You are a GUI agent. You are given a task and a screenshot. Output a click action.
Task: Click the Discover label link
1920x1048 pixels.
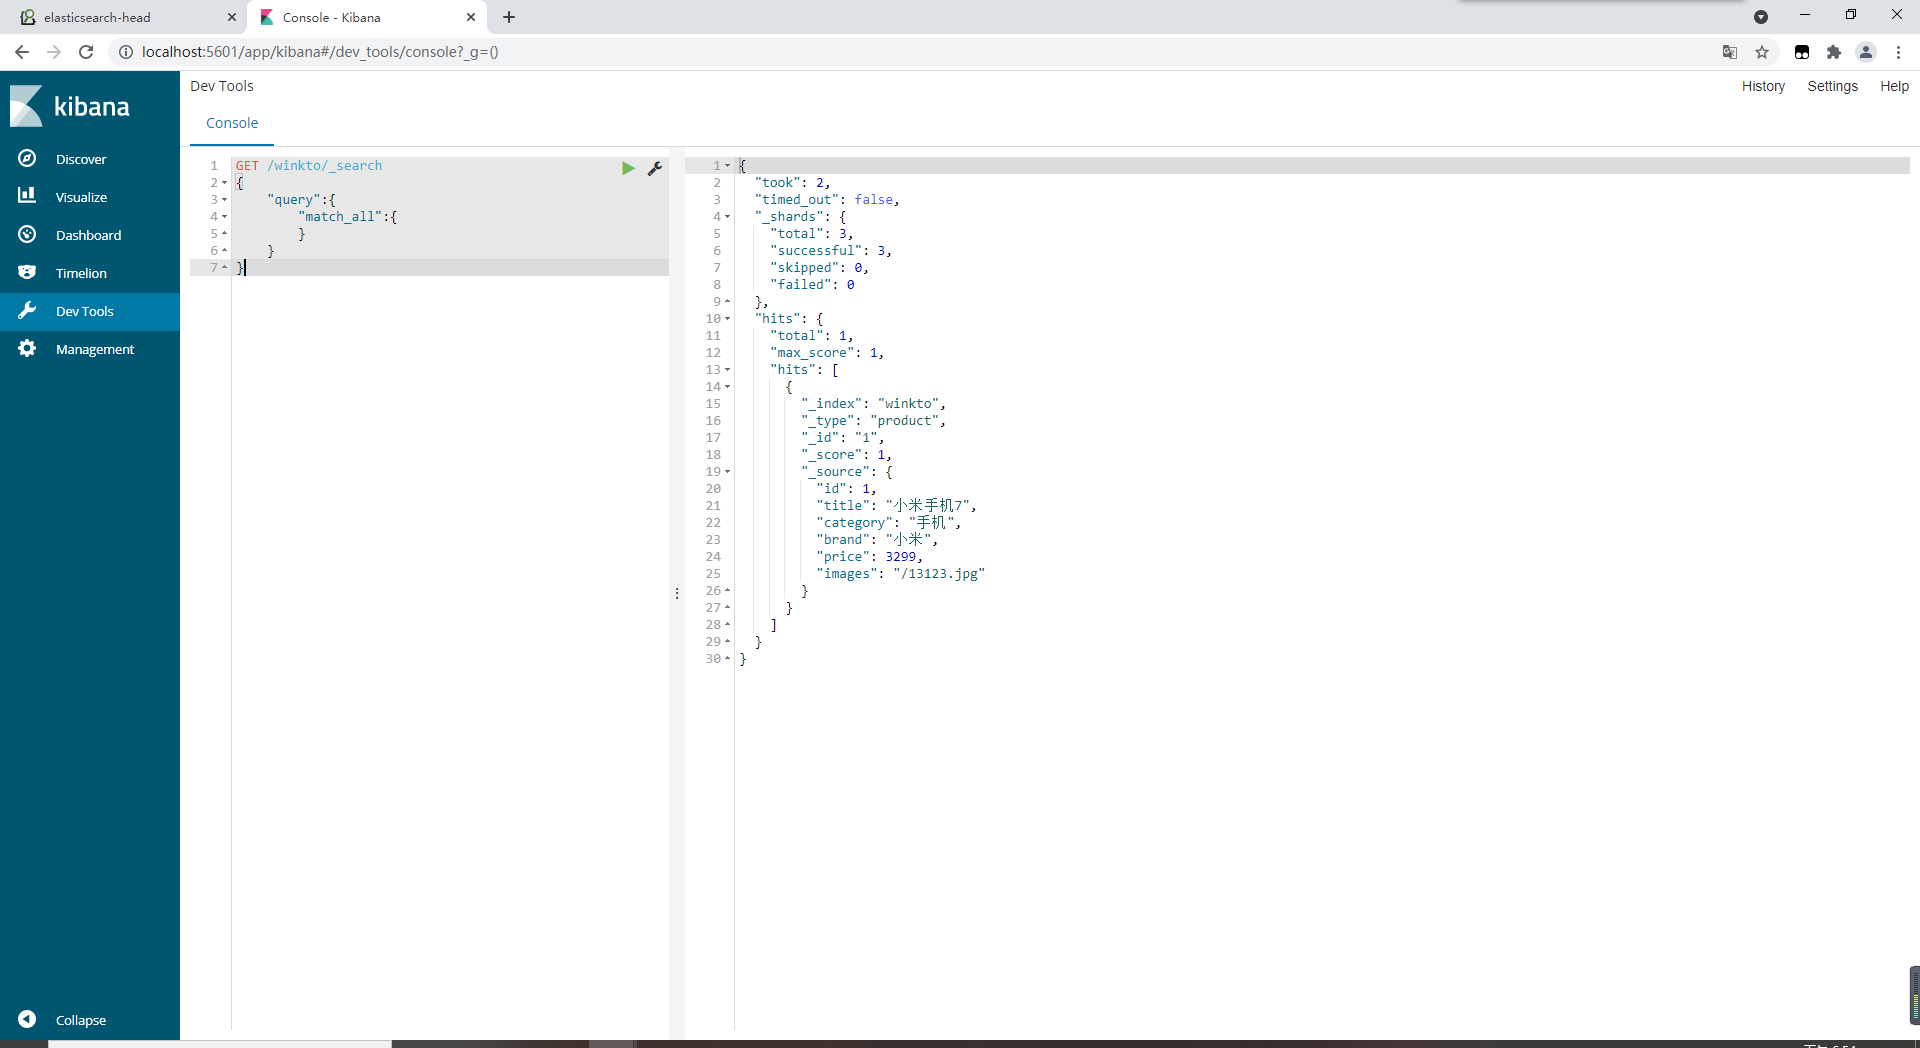pos(81,159)
